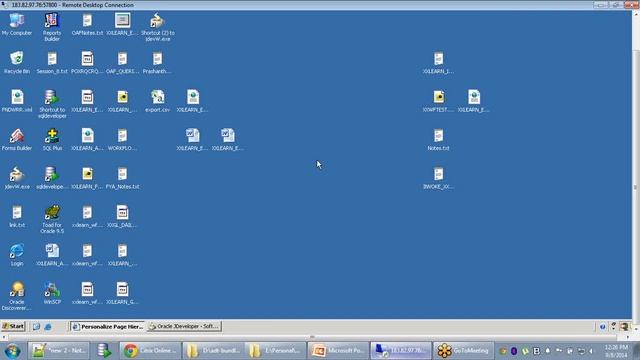This screenshot has width=640, height=360.
Task: Click the volume icon in system tray
Action: click(591, 351)
